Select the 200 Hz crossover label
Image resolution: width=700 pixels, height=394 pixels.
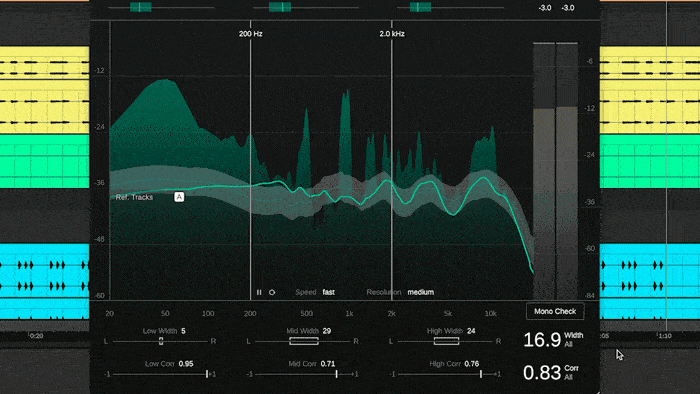pos(250,34)
